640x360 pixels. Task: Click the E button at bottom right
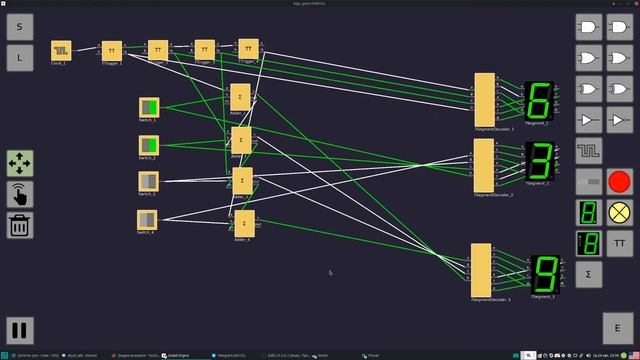(x=618, y=328)
